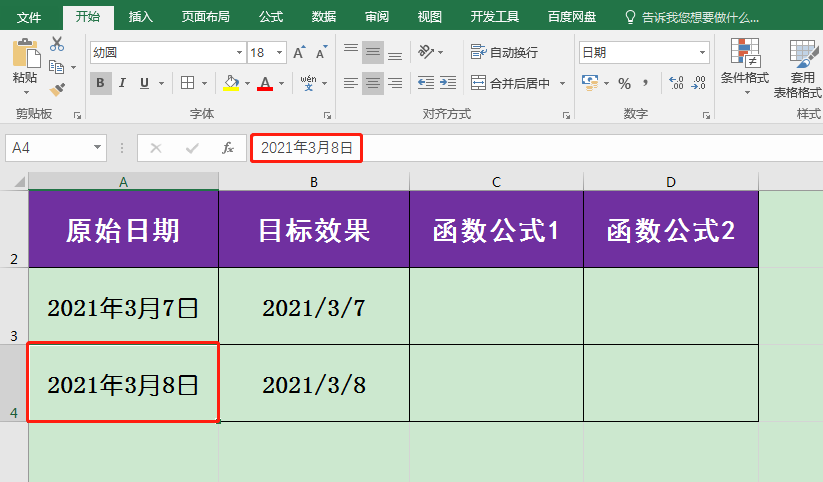The height and width of the screenshot is (482, 823).
Task: Align text to top
Action: pos(351,51)
